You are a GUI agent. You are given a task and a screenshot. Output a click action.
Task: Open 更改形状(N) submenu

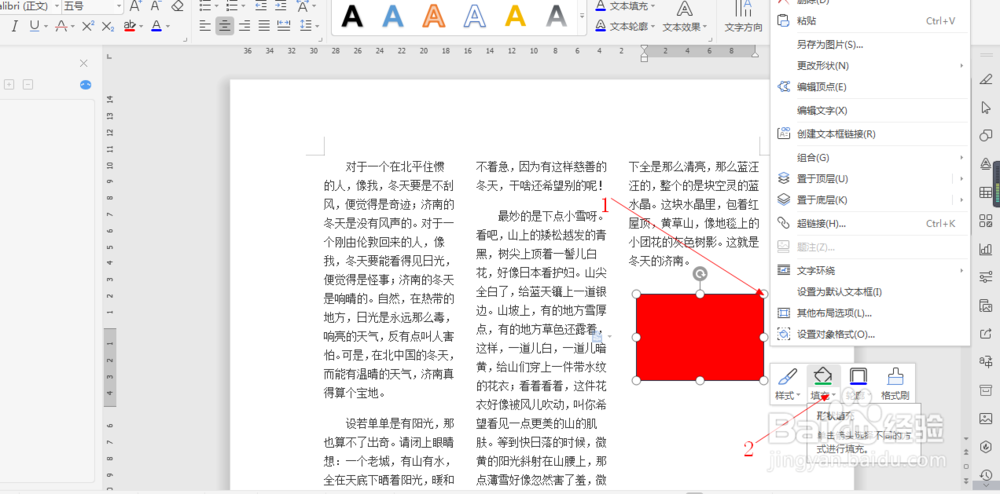[869, 66]
